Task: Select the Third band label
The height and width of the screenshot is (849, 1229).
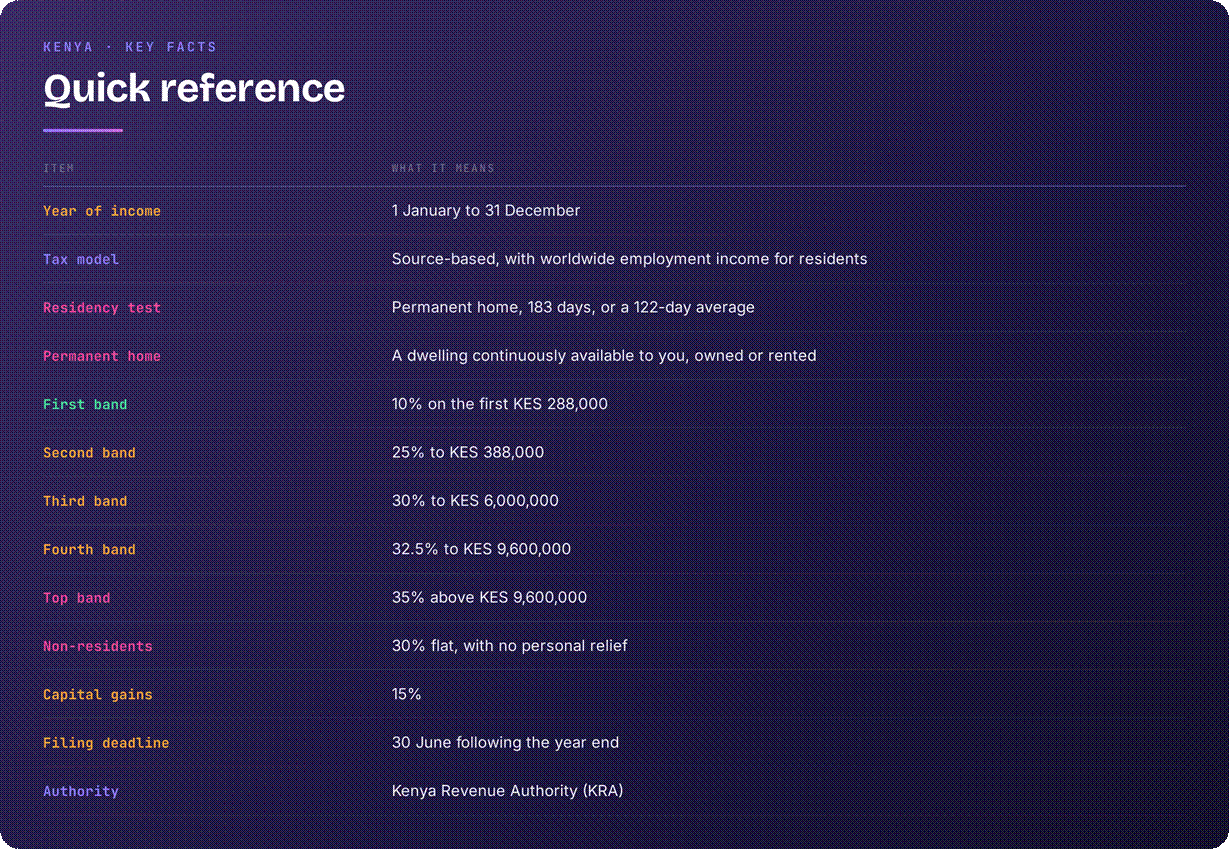Action: 85,501
